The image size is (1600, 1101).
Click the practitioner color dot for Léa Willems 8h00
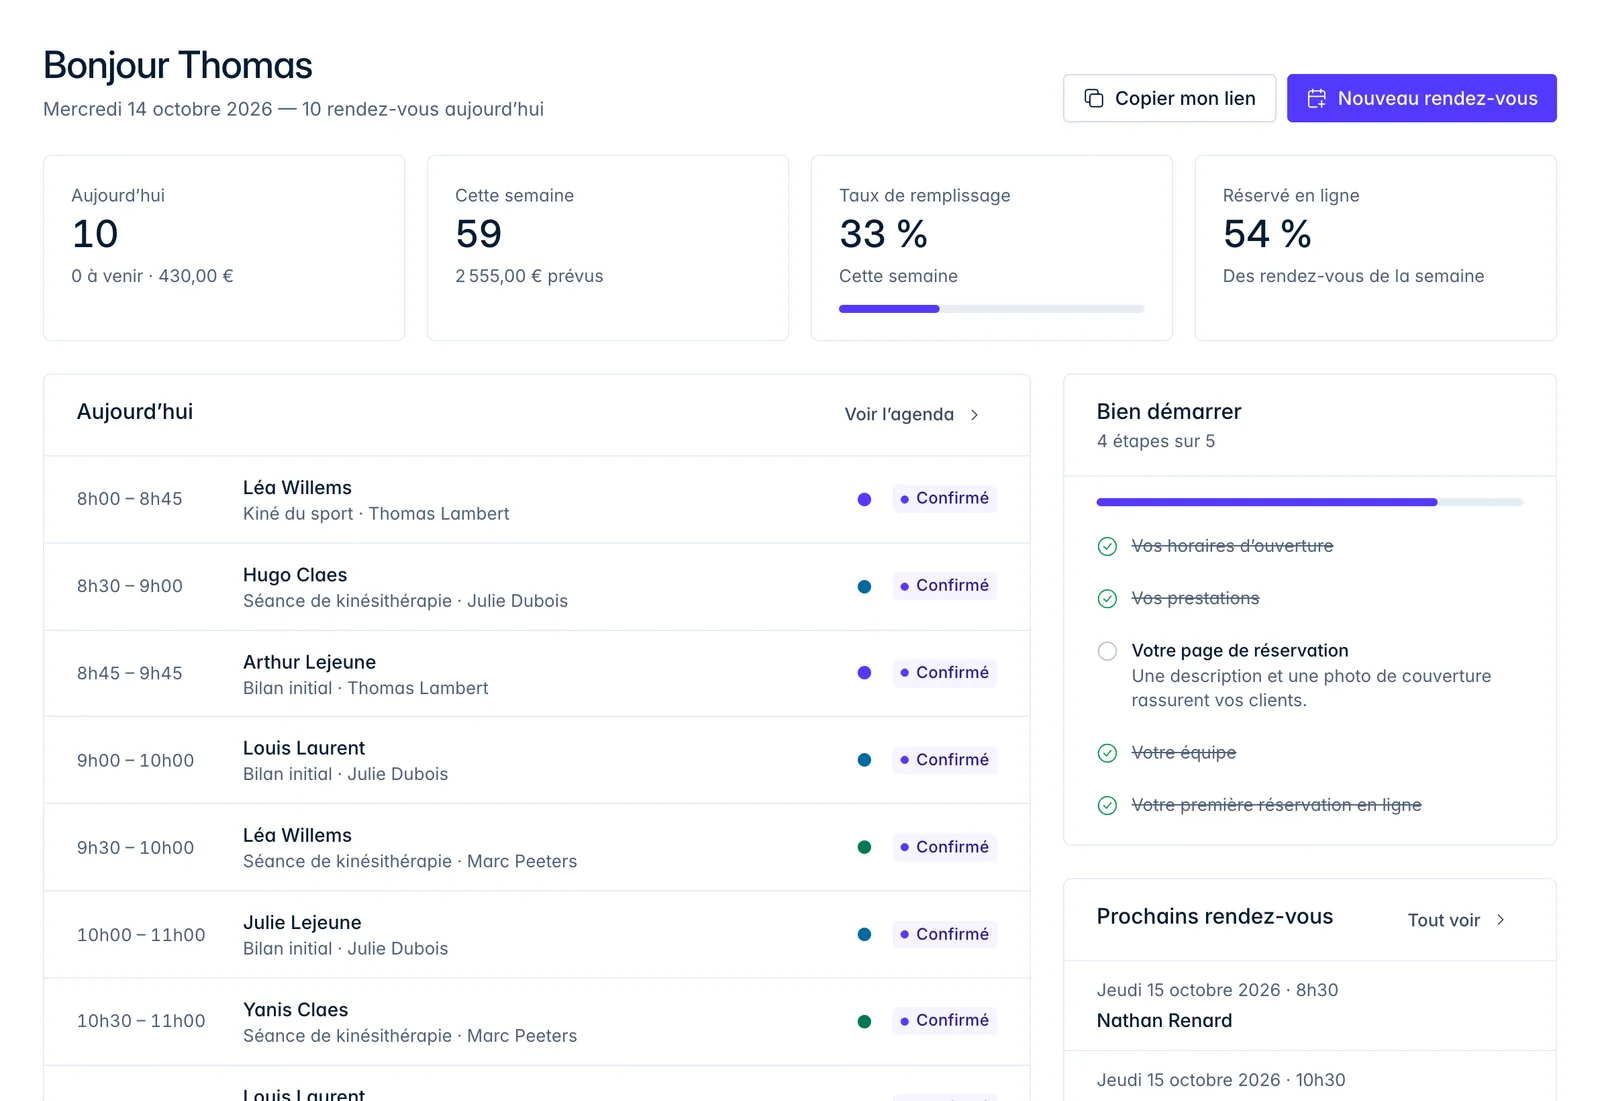click(864, 499)
